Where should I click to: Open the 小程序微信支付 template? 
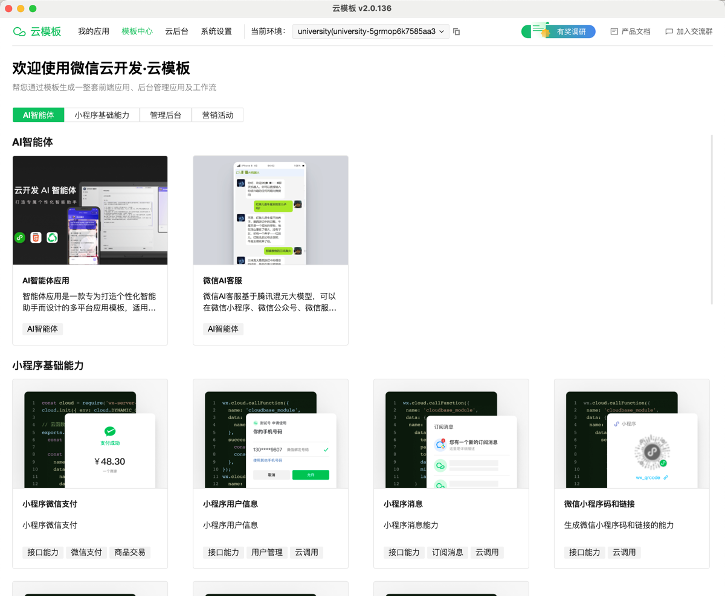[90, 474]
